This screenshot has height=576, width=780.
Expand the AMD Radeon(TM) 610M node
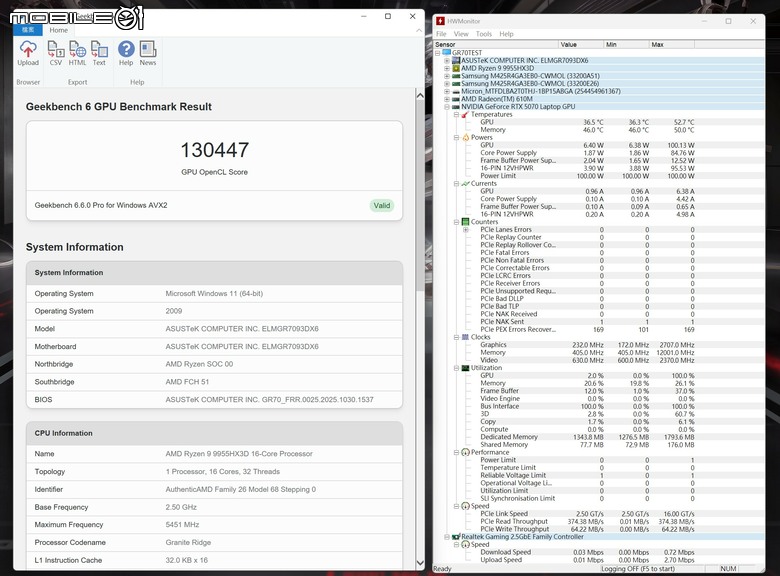pos(447,99)
